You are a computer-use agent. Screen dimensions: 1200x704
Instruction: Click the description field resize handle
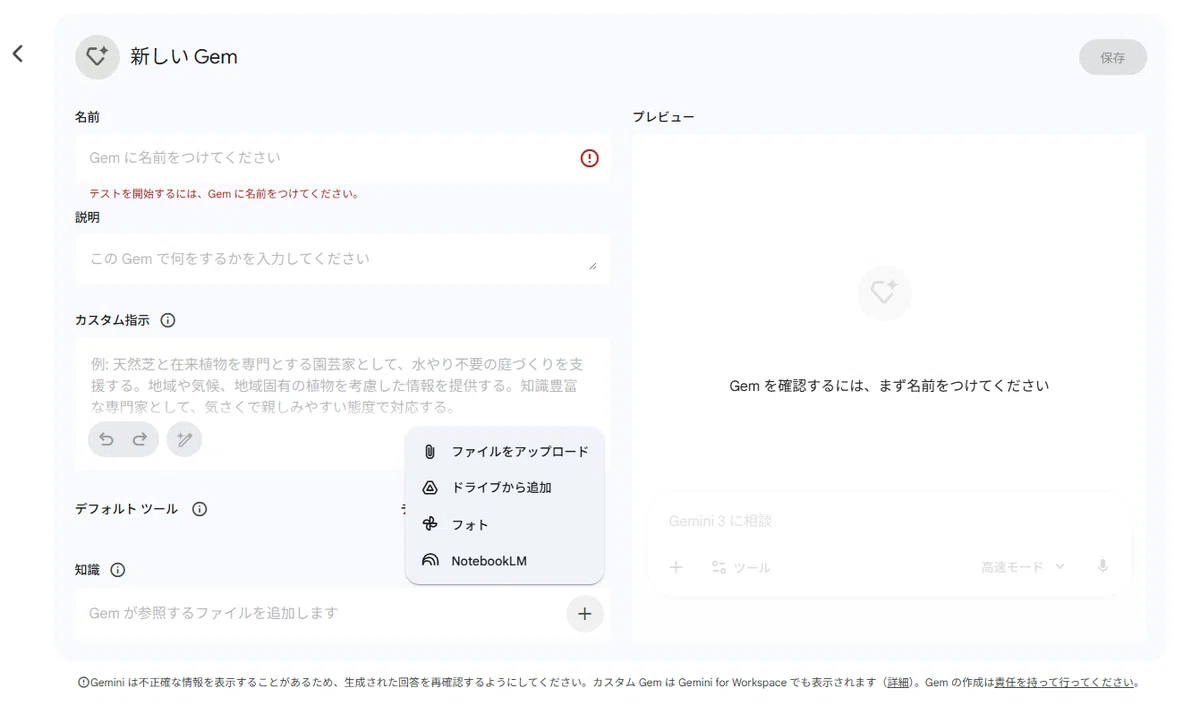click(592, 266)
